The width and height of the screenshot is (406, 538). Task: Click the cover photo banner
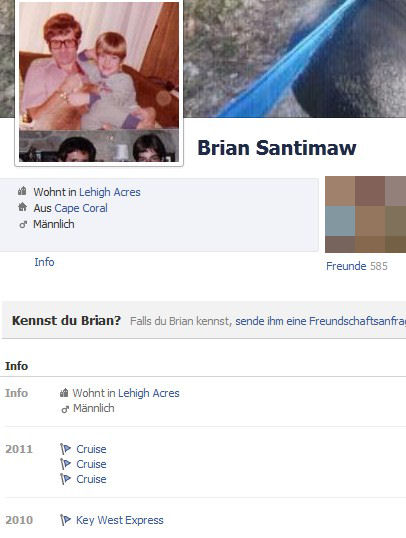[x=295, y=58]
